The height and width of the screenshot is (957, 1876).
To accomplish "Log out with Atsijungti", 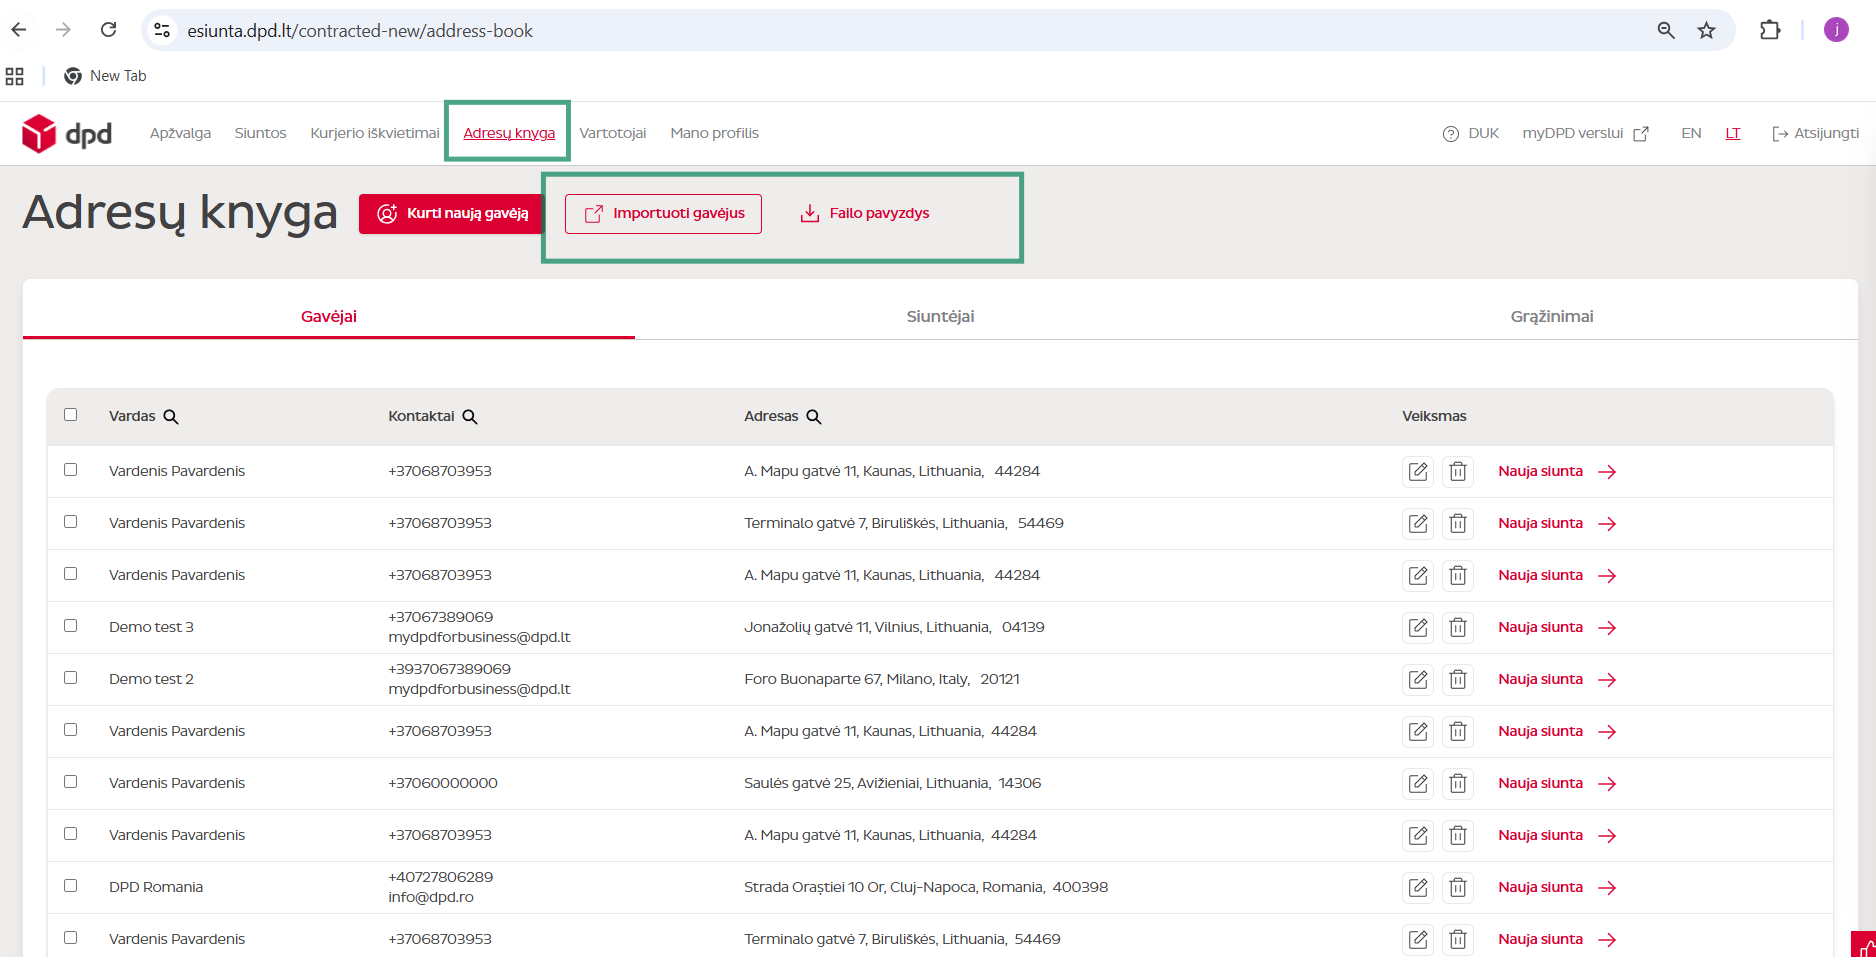I will (x=1815, y=133).
